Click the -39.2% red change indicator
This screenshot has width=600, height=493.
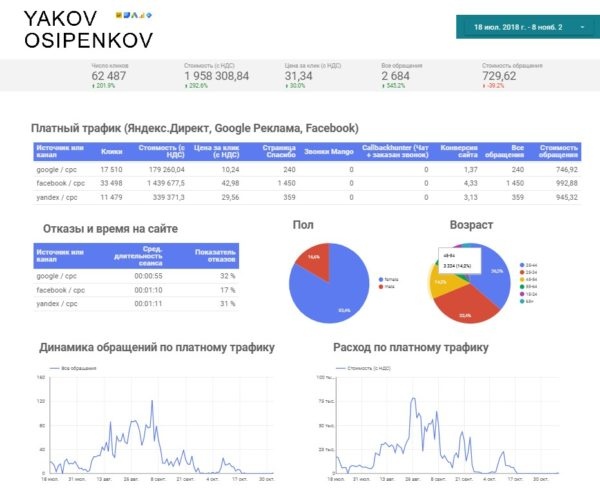tap(493, 86)
